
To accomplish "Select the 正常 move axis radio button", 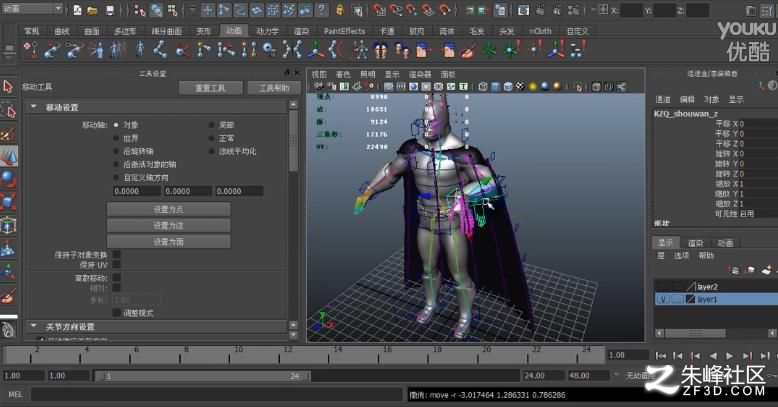I will pos(211,138).
